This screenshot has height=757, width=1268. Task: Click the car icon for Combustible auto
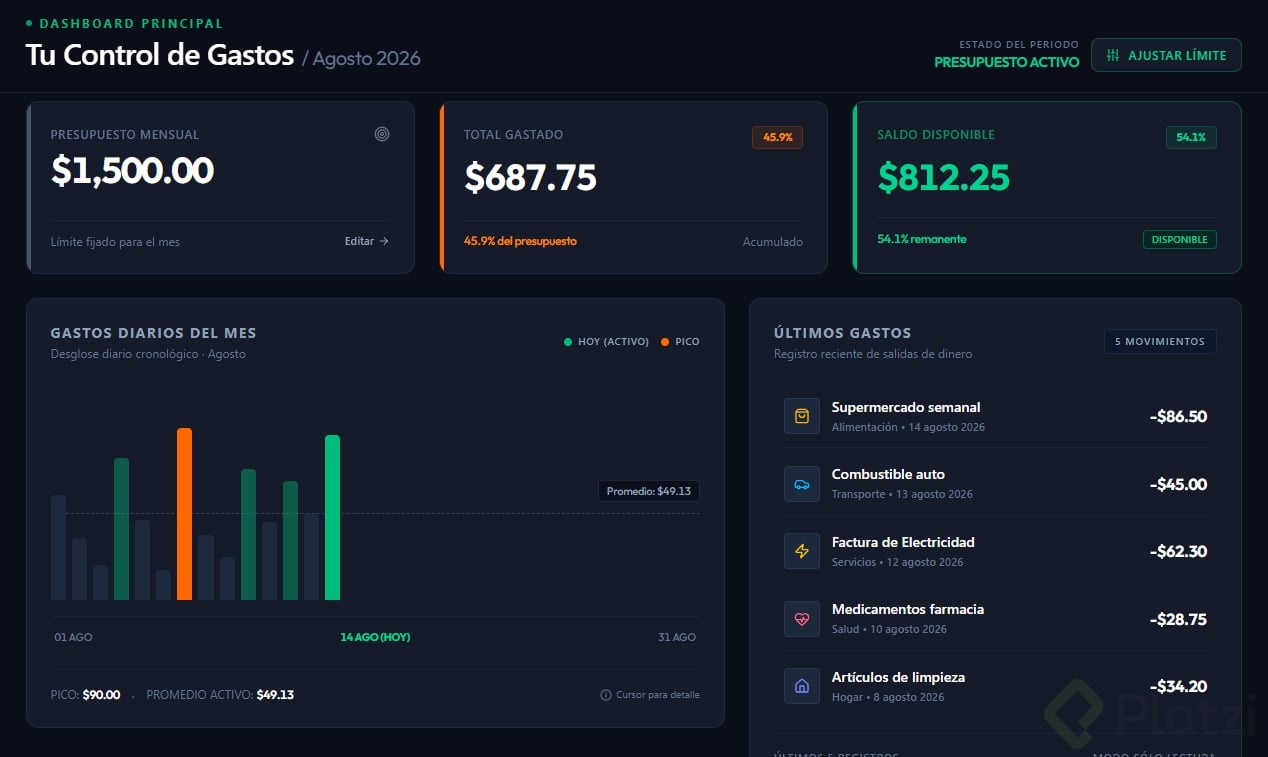pos(802,484)
